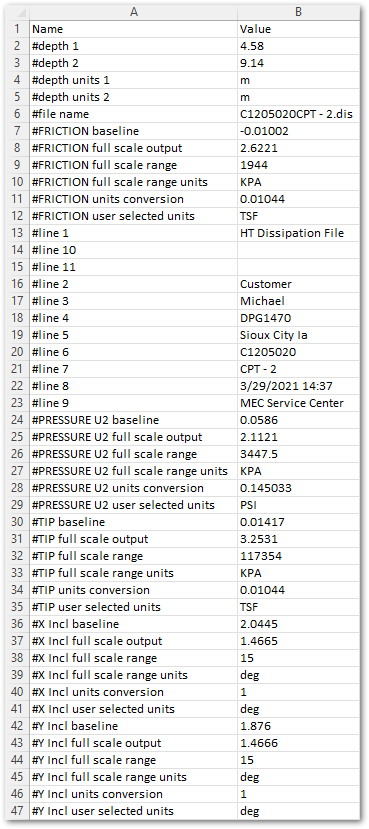Viewport: 369px width, 829px height.
Task: Select the #TIP full scale range value 117354
Action: 299,556
